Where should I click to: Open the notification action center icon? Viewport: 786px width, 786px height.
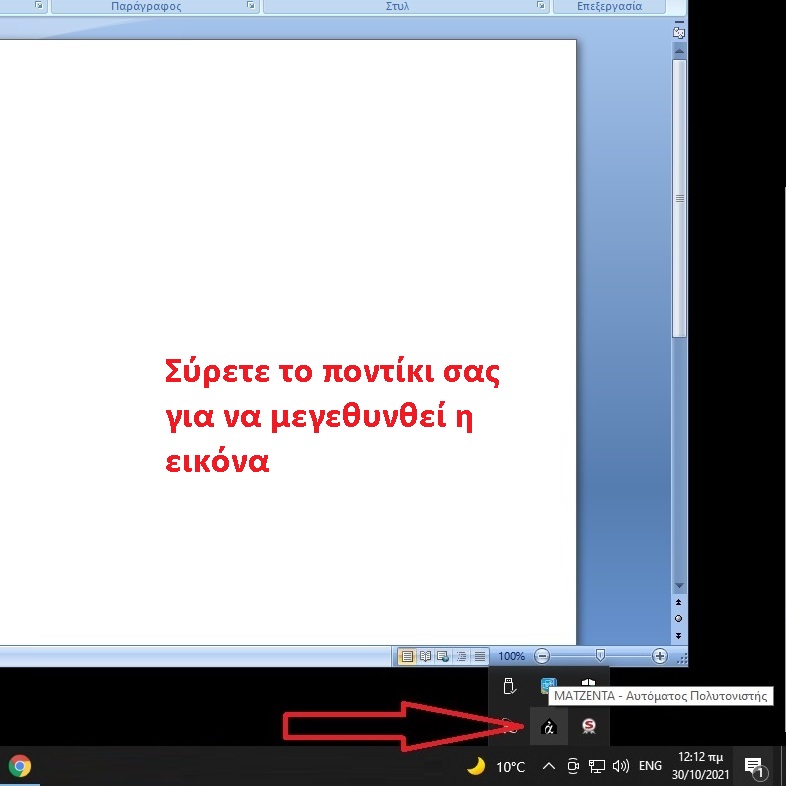(x=754, y=766)
